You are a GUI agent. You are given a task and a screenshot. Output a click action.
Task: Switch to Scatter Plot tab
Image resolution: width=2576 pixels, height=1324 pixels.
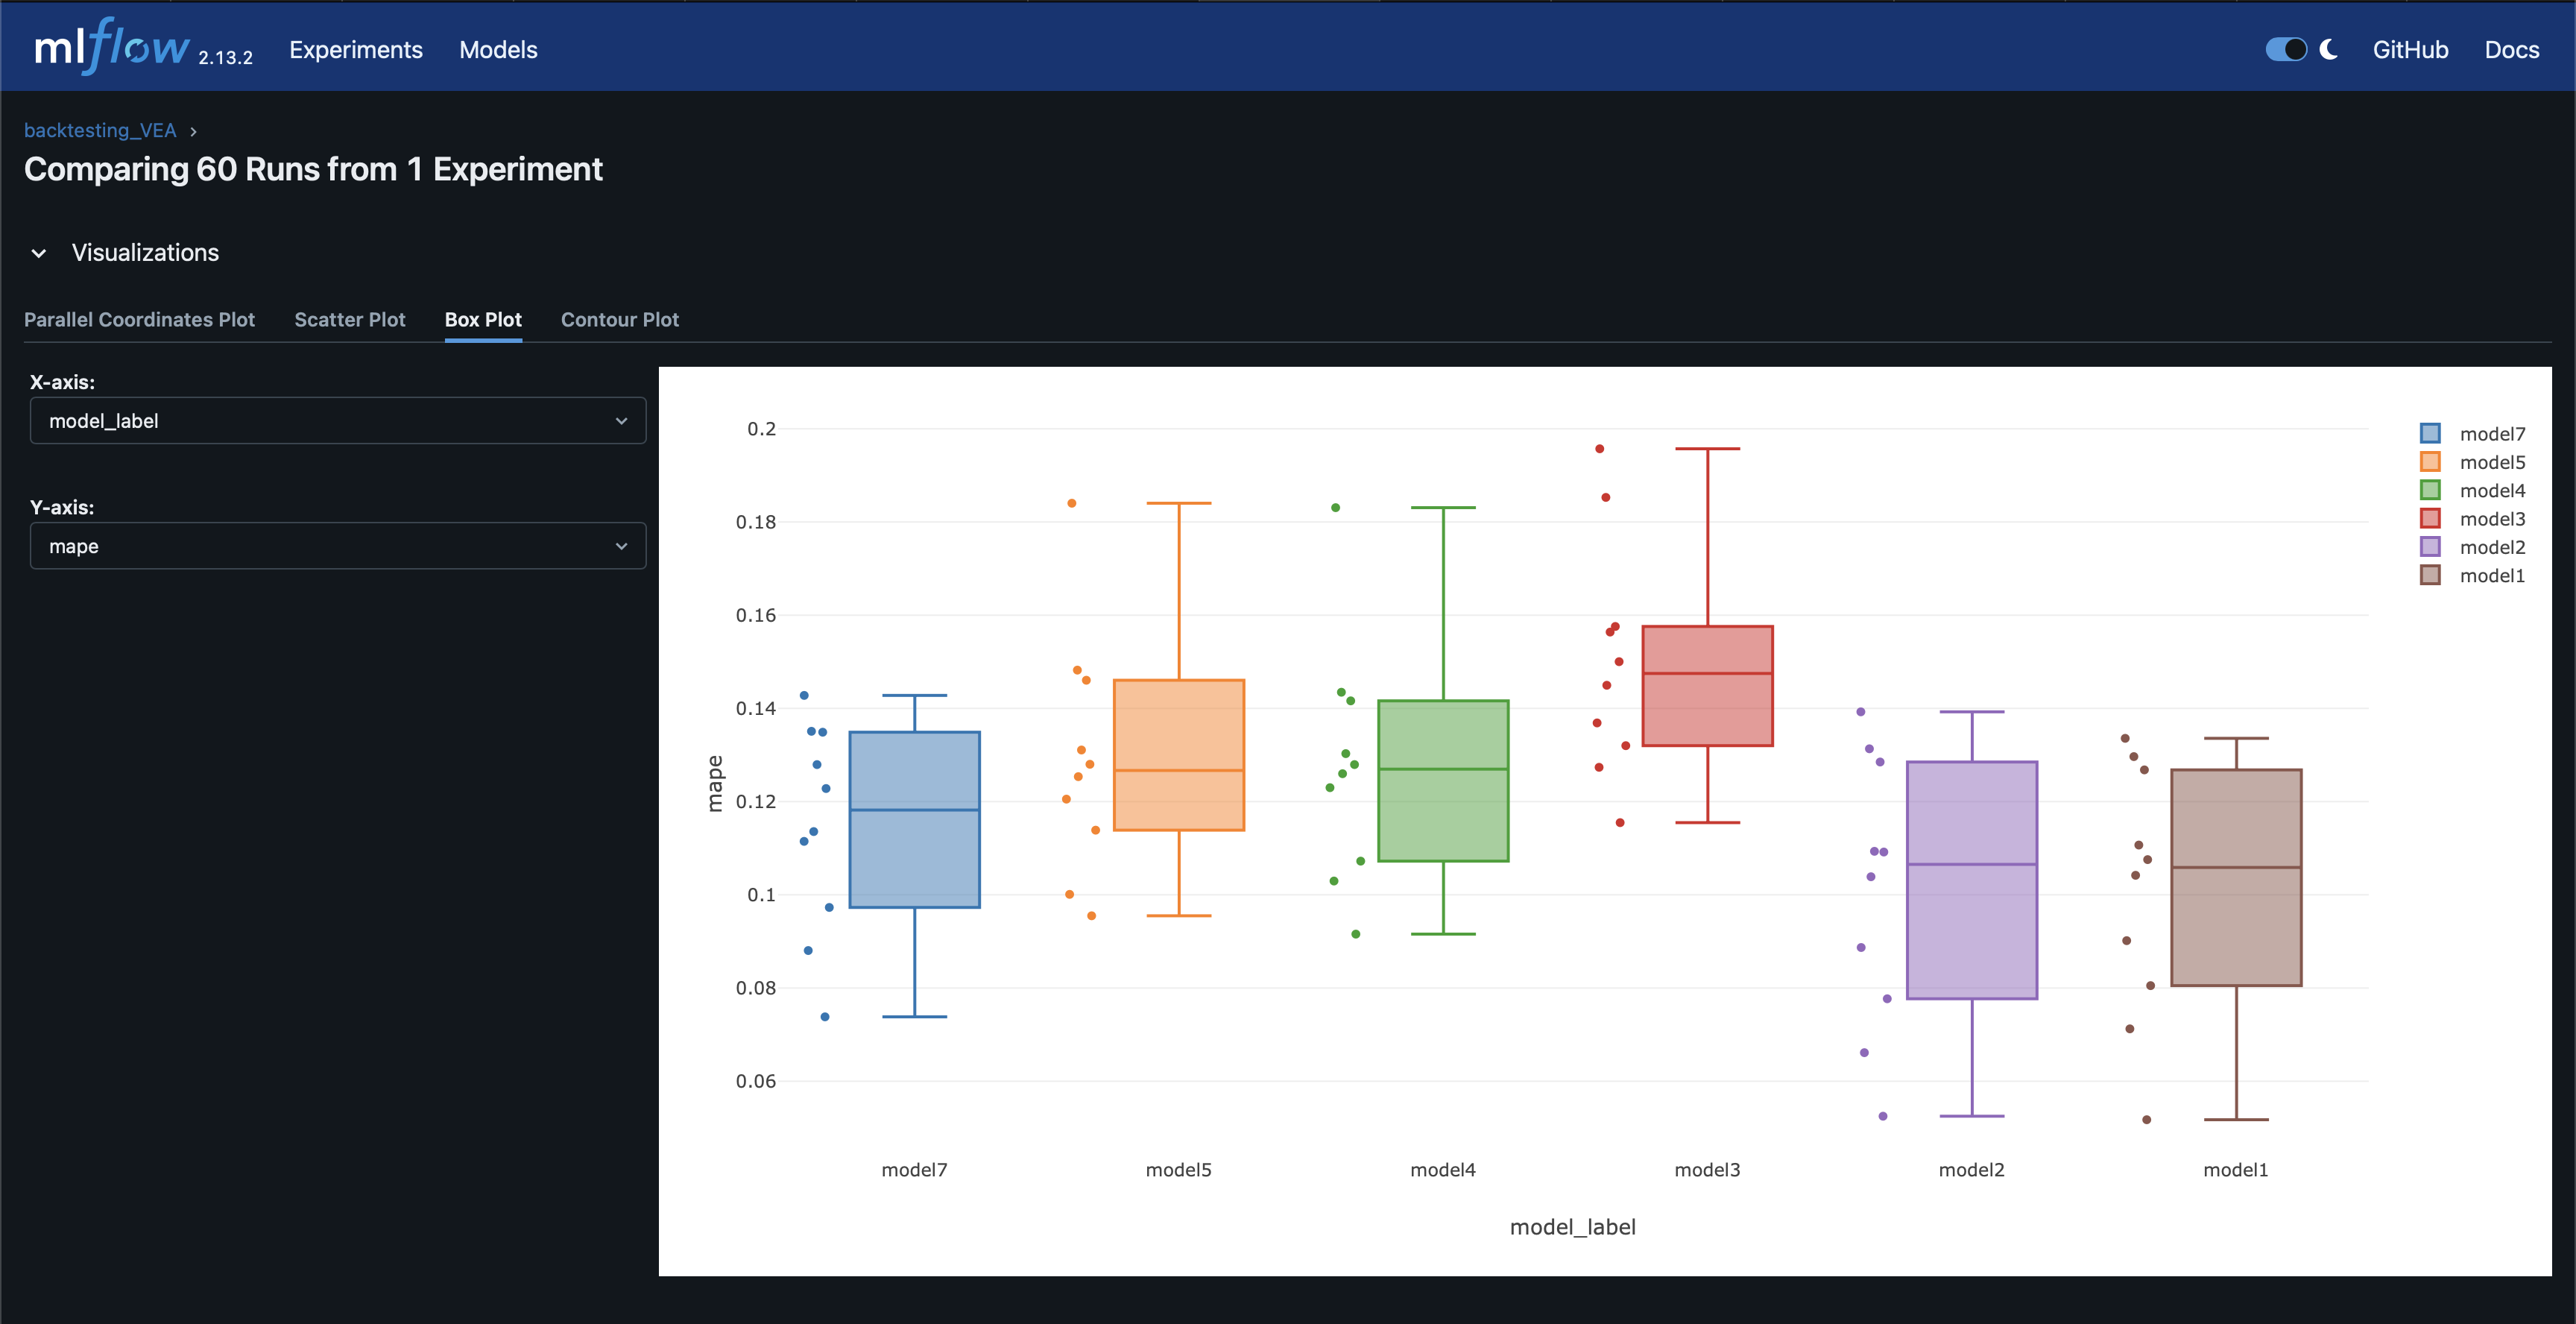coord(349,320)
